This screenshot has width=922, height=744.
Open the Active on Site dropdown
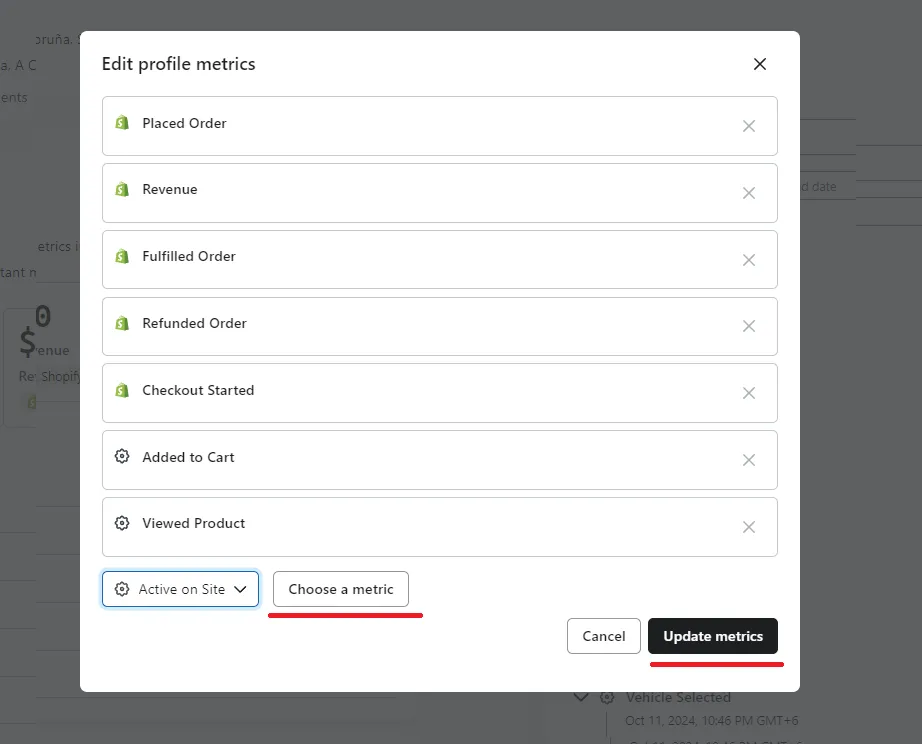[x=180, y=589]
